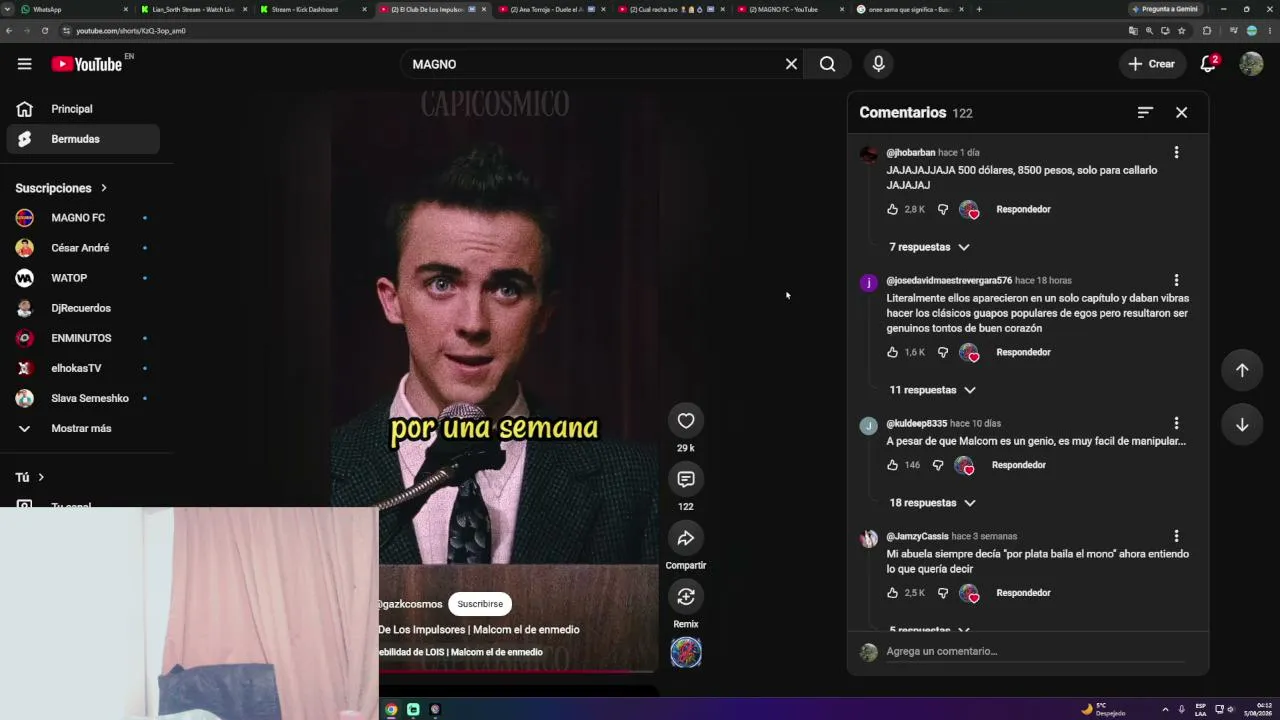This screenshot has height=720, width=1280.
Task: Reply to the @kuldeep8335 comment
Action: 1018,465
